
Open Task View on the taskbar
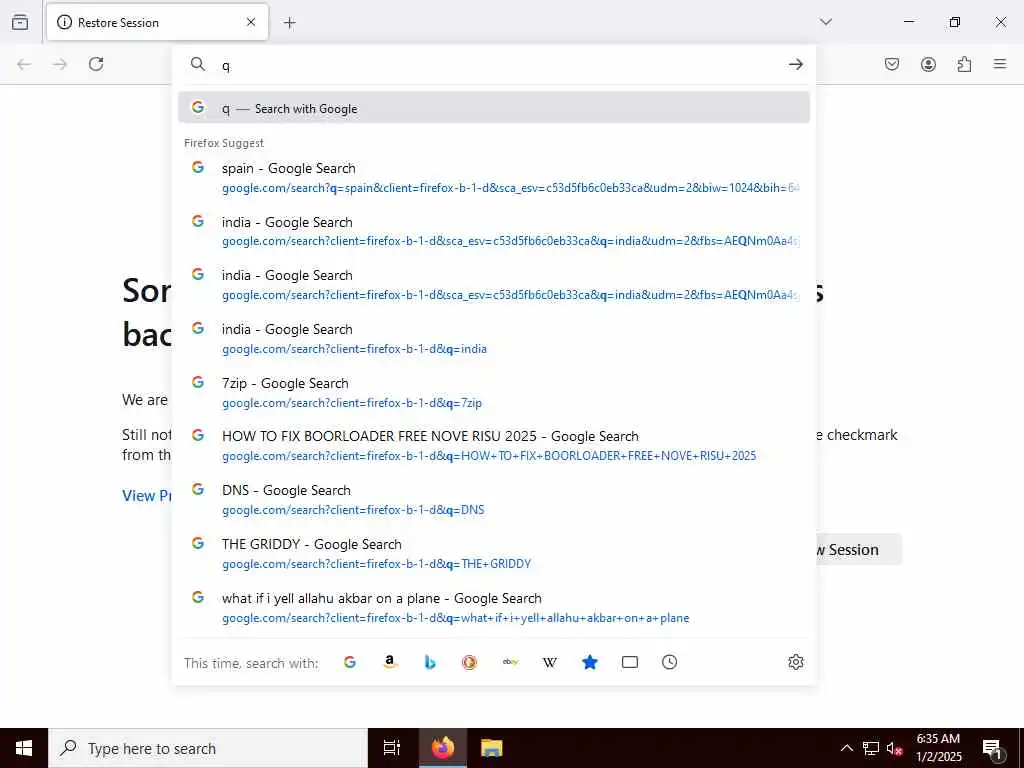(392, 748)
